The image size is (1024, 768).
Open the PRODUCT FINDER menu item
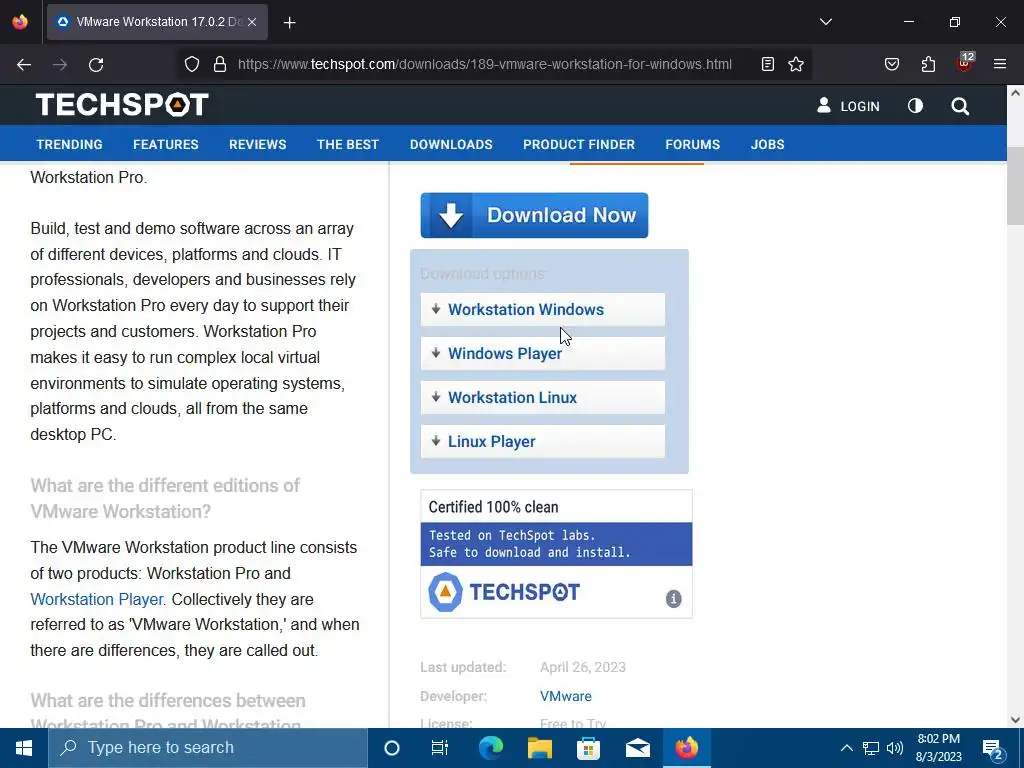pyautogui.click(x=579, y=144)
